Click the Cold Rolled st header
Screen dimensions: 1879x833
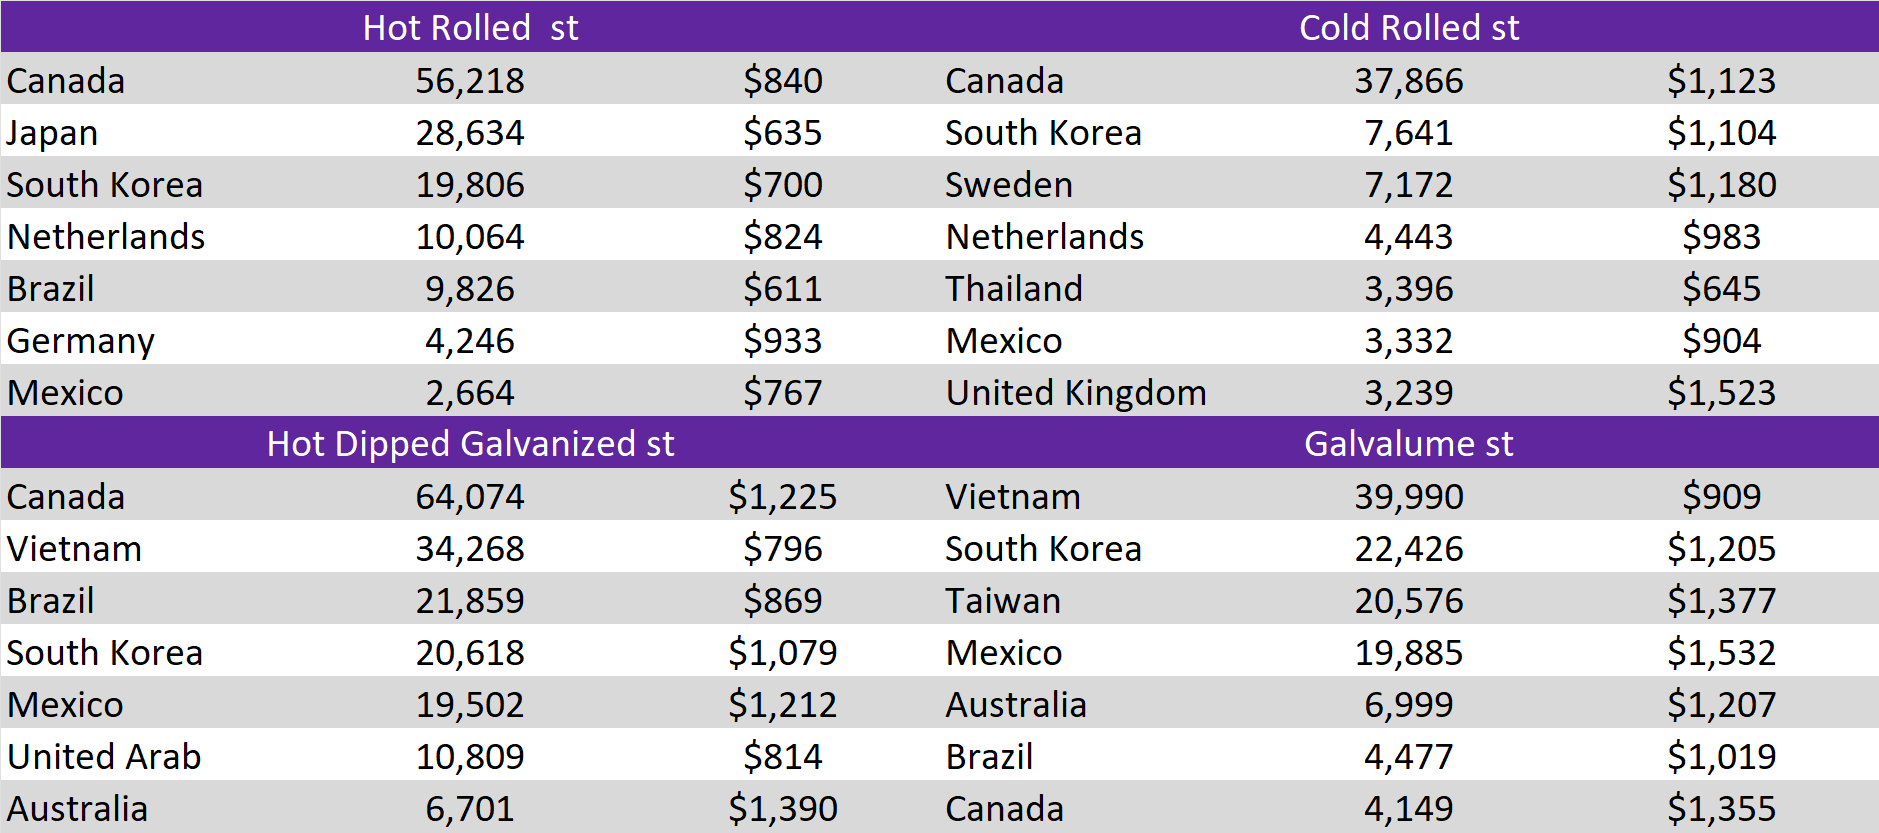(x=1408, y=28)
